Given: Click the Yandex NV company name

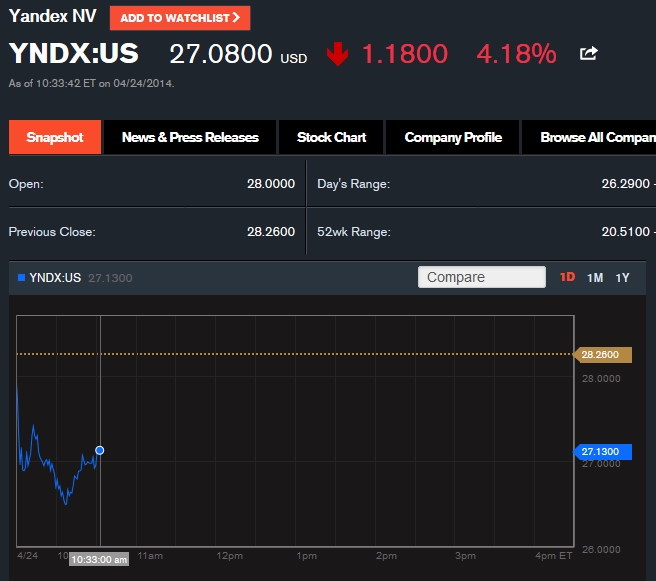Looking at the screenshot, I should 52,17.
